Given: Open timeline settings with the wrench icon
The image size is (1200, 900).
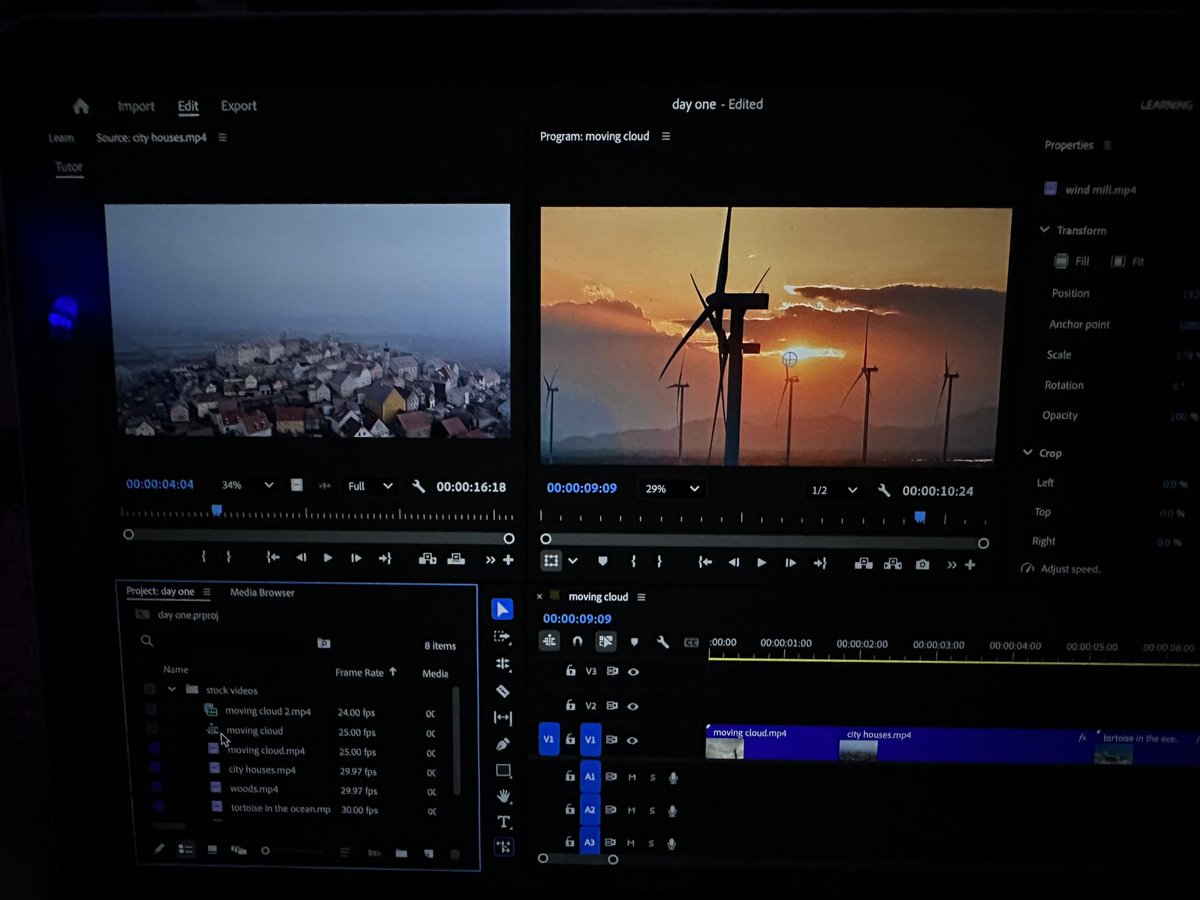Looking at the screenshot, I should pyautogui.click(x=662, y=641).
